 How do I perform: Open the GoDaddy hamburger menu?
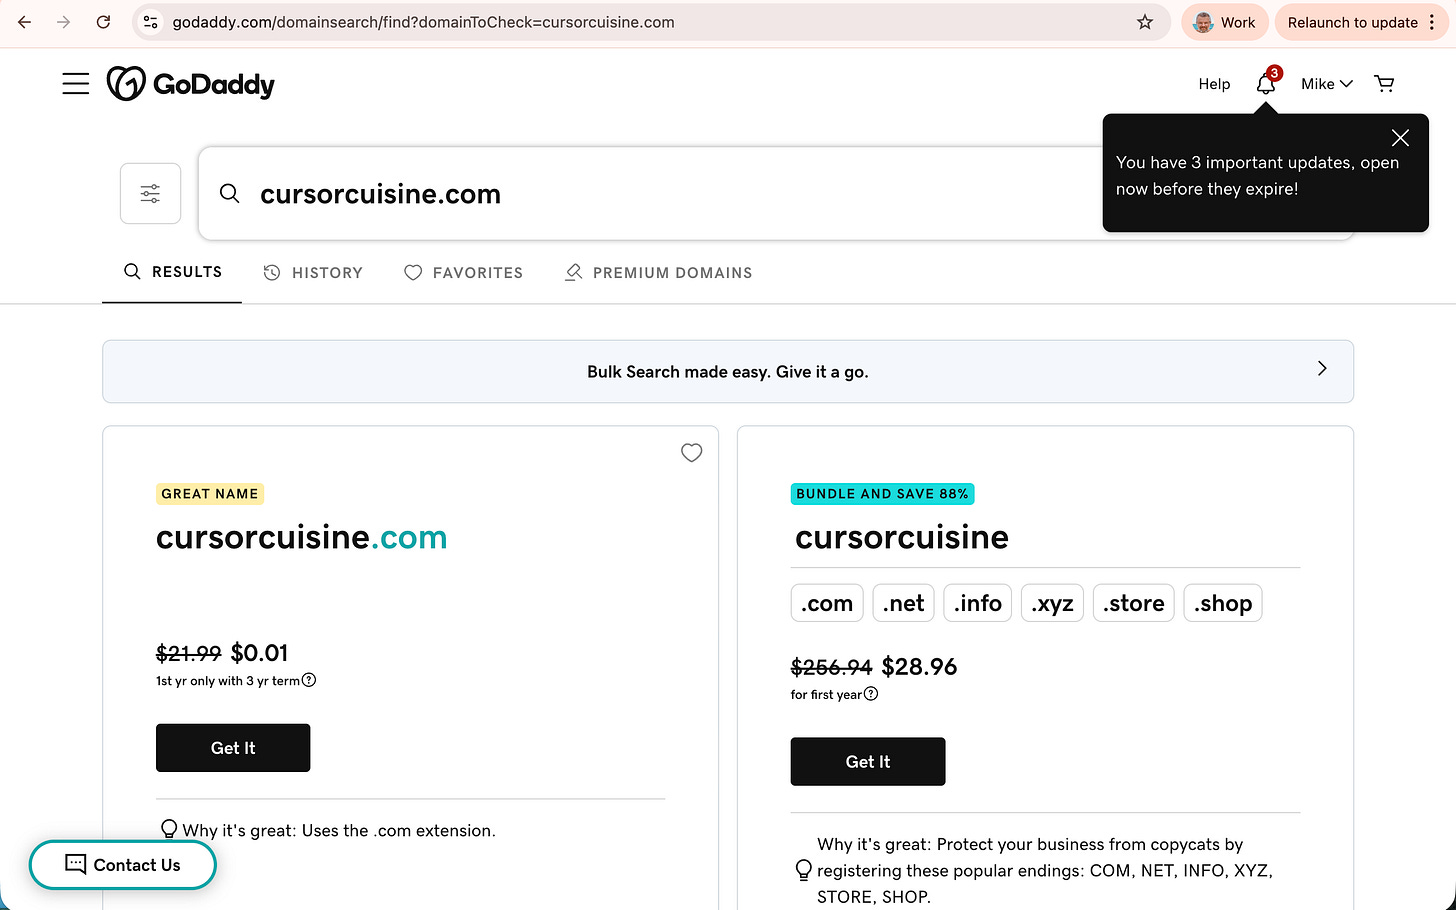coord(76,83)
